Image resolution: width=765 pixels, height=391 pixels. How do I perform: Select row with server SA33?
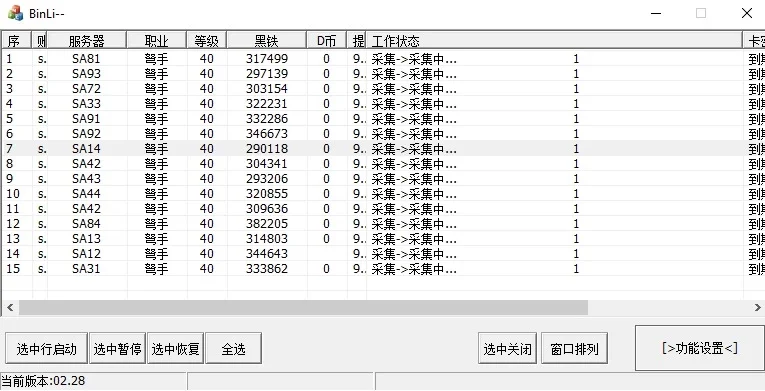point(383,103)
